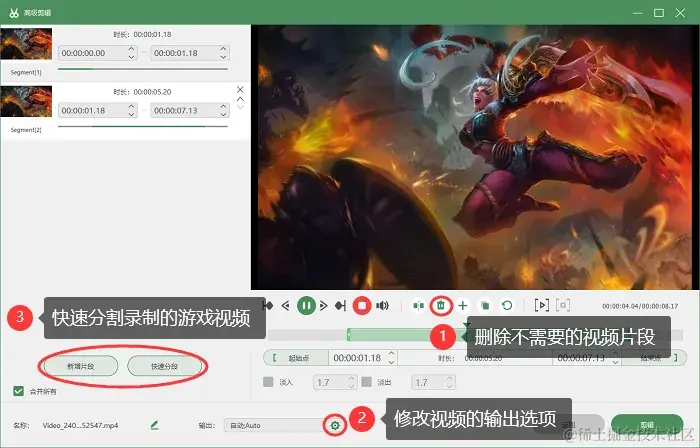Toggle the 合并所有 merge all checkbox
700x448 pixels.
pyautogui.click(x=18, y=391)
